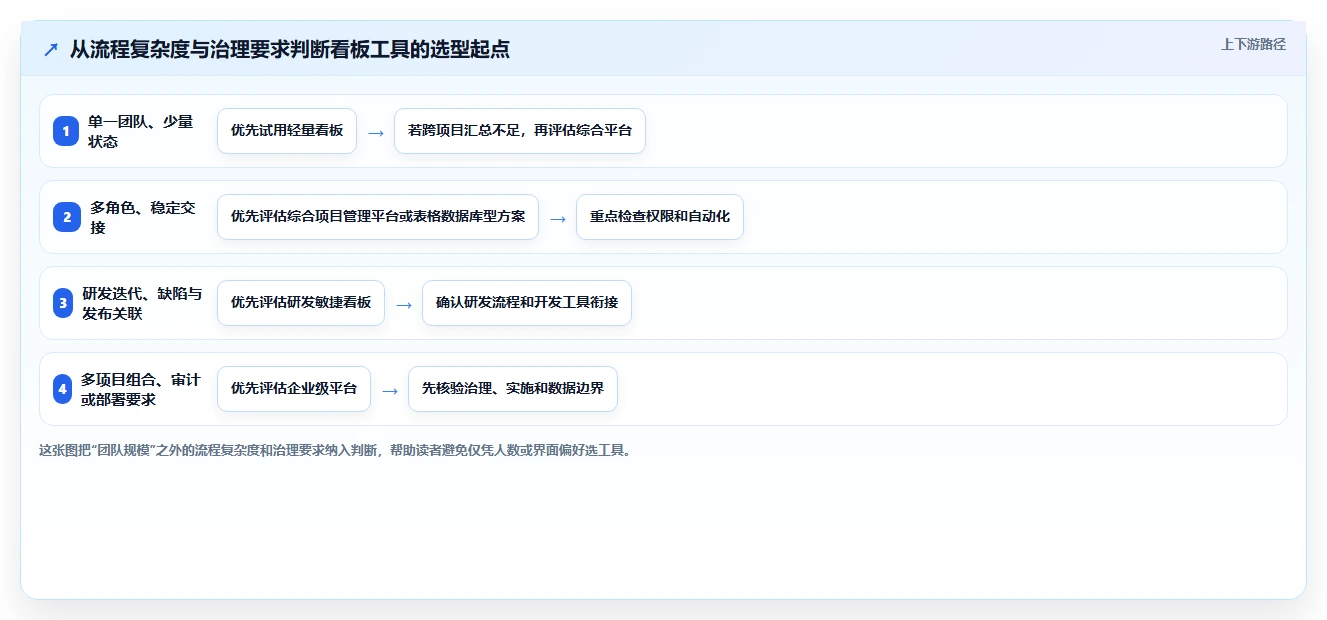The image size is (1327, 620).
Task: Click the number 2 badge
Action: click(67, 217)
